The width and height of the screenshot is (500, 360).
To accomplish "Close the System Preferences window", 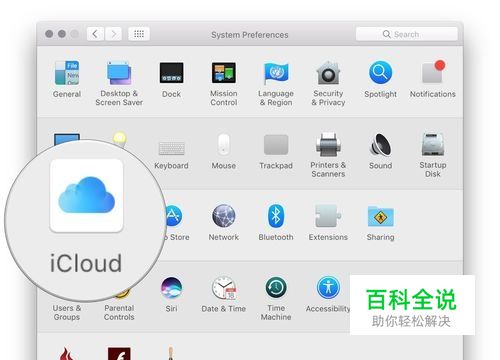I will (49, 34).
